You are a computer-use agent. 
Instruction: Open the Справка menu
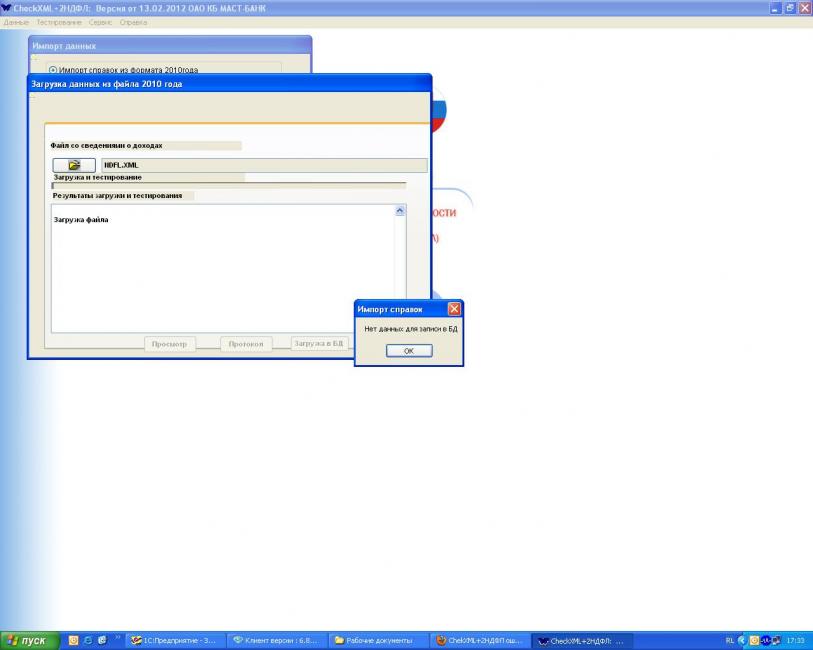(x=133, y=22)
